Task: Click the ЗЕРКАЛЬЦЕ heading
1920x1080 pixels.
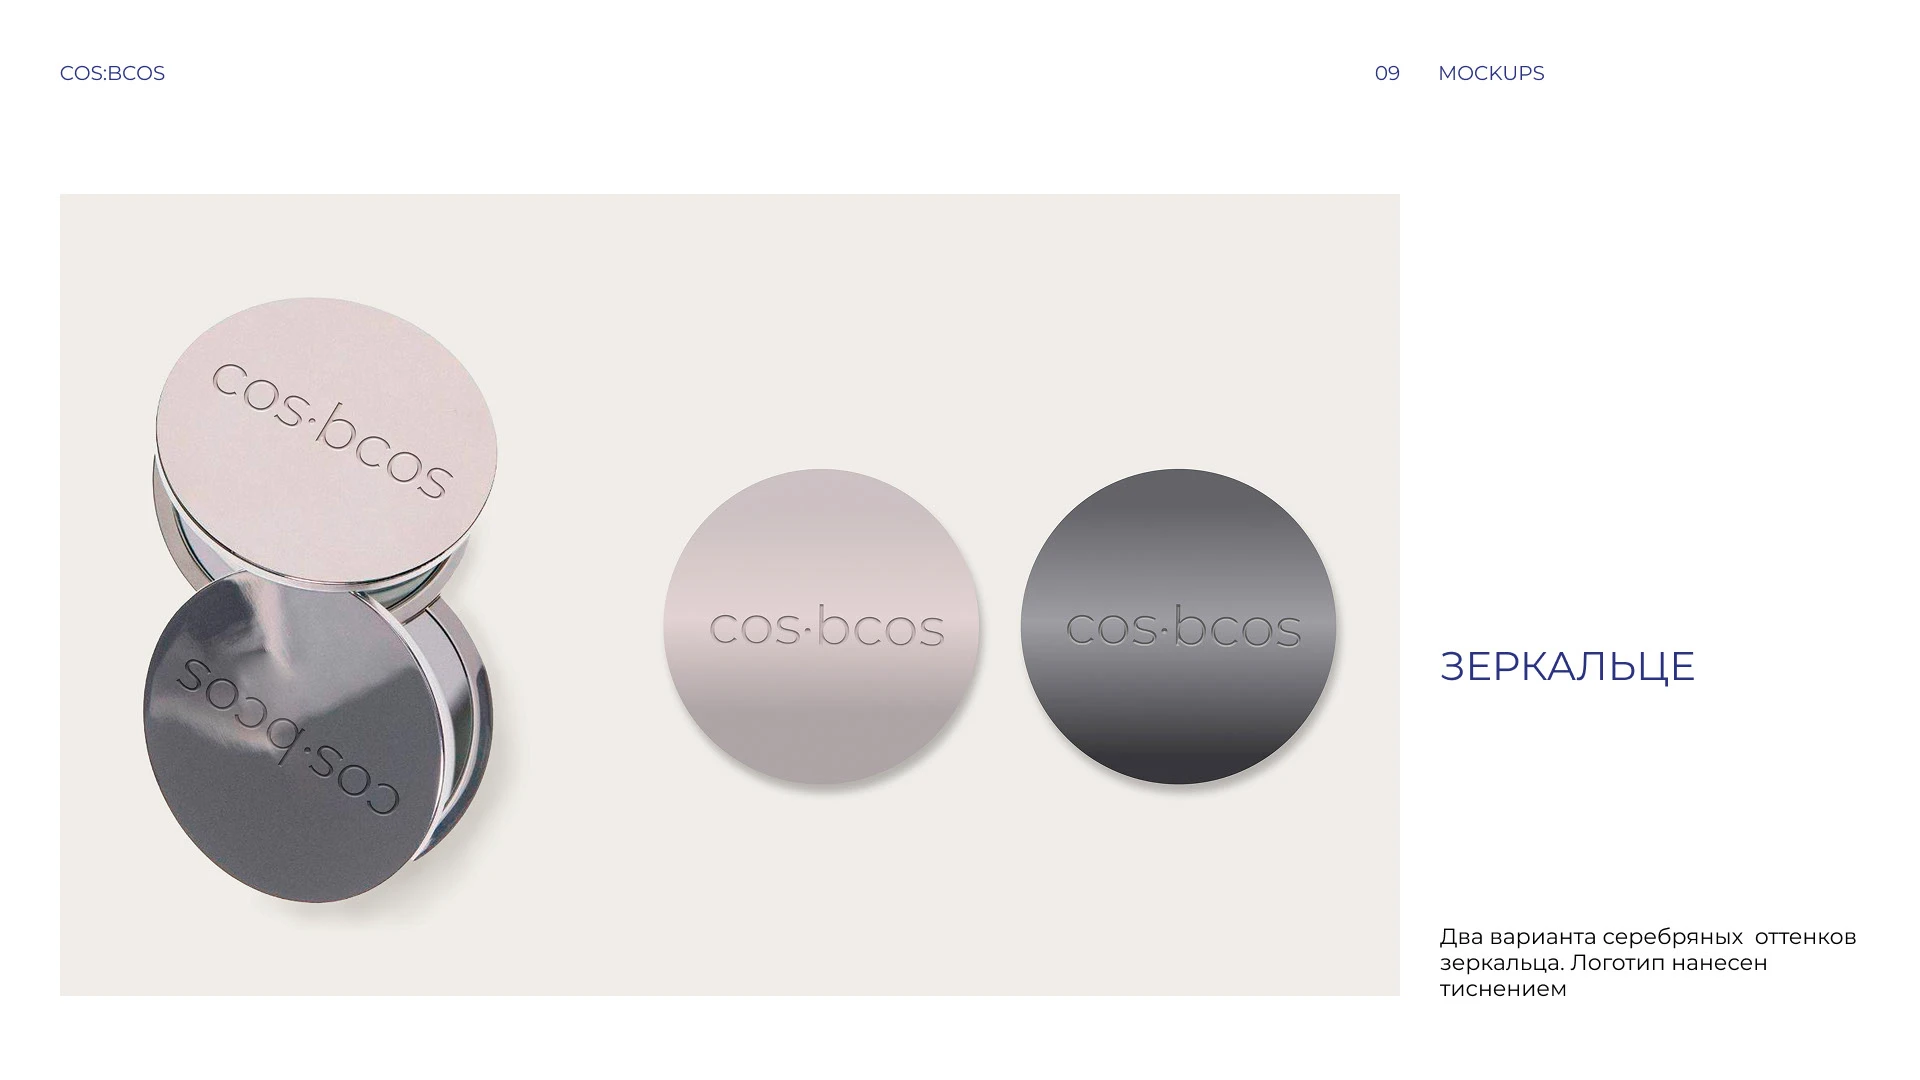Action: (x=1567, y=666)
